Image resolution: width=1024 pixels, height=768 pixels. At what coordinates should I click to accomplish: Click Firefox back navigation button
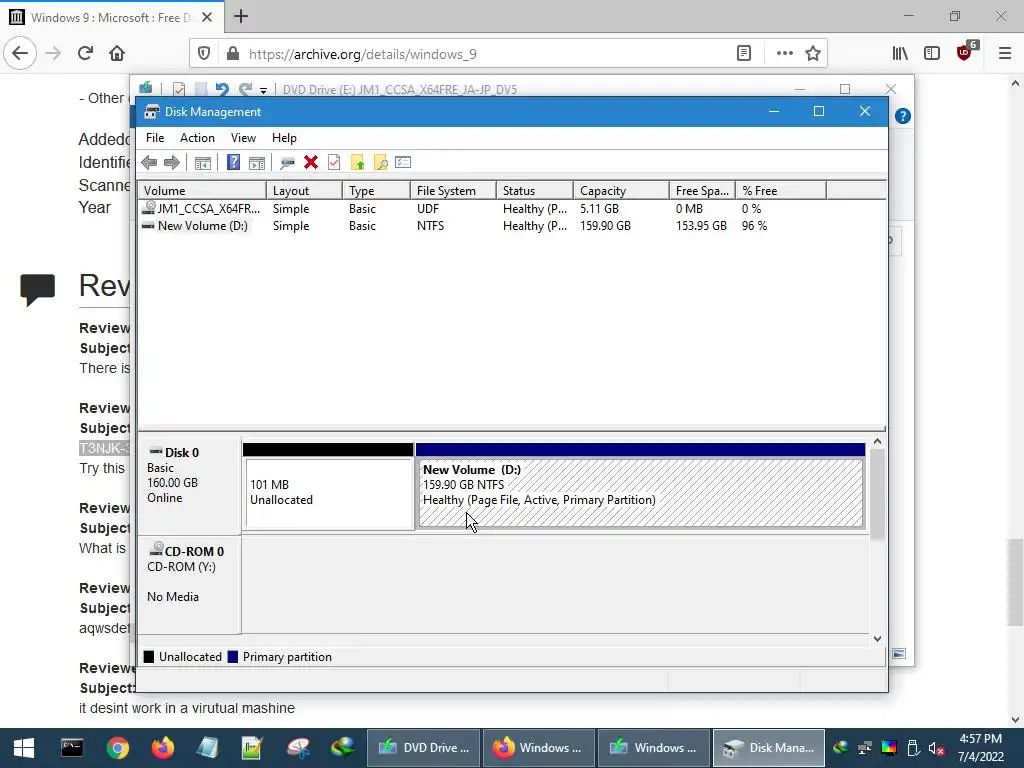(x=20, y=54)
